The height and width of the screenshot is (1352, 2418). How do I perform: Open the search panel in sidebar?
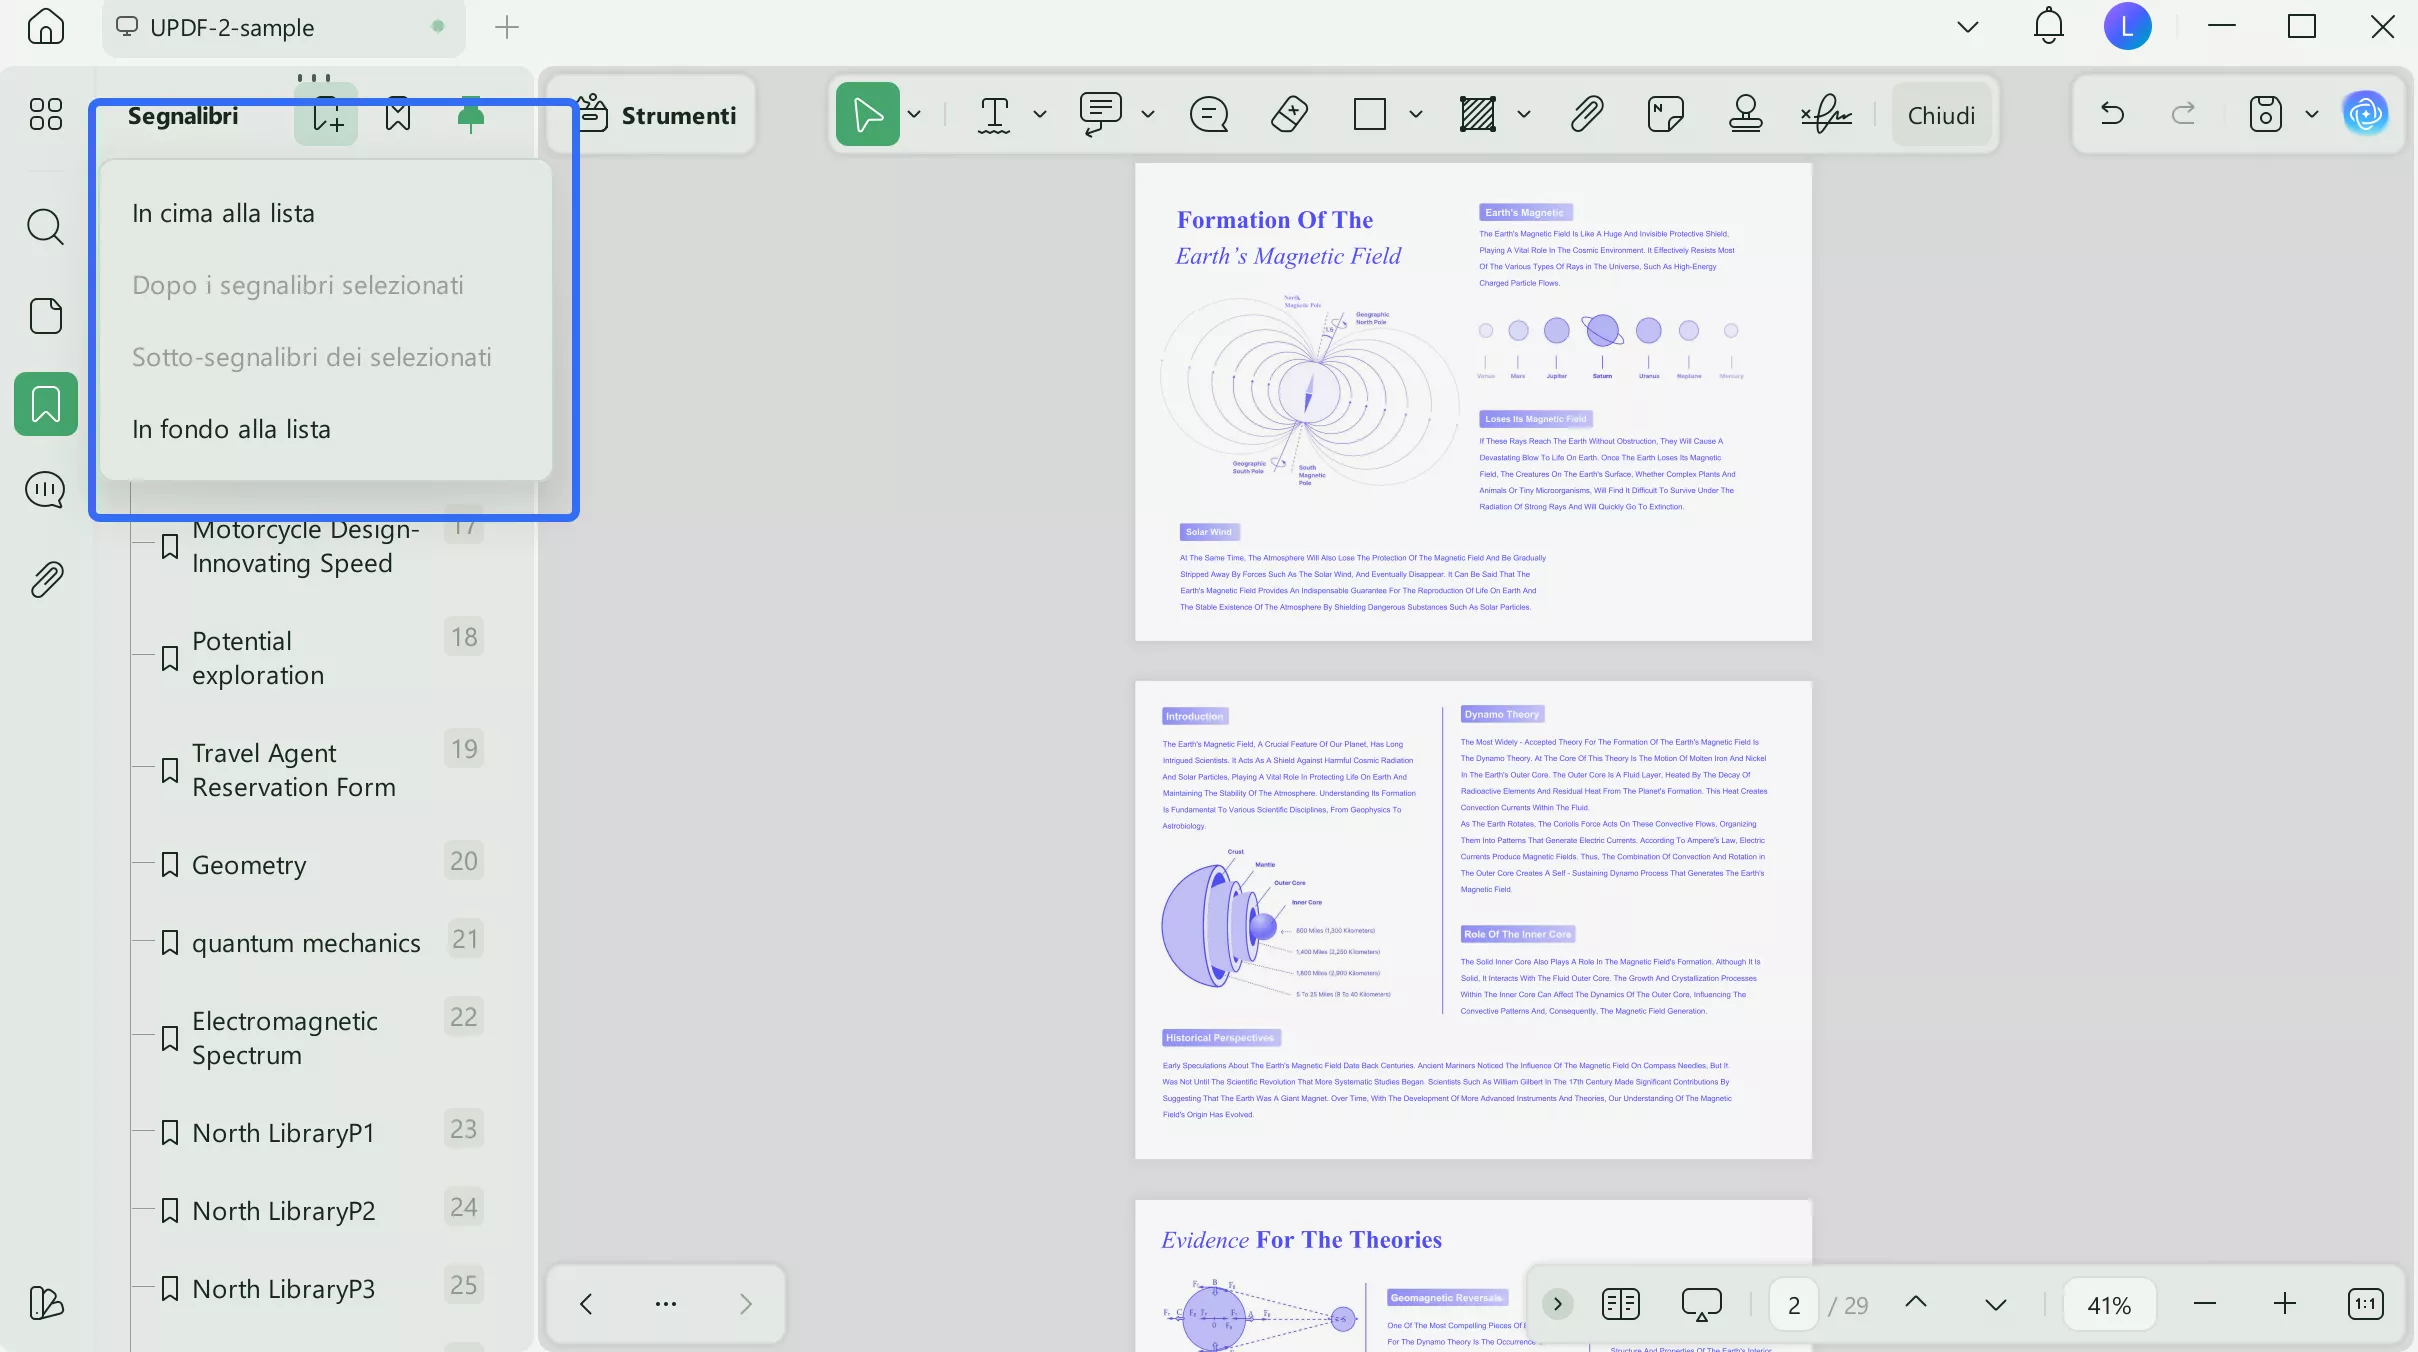pyautogui.click(x=45, y=227)
